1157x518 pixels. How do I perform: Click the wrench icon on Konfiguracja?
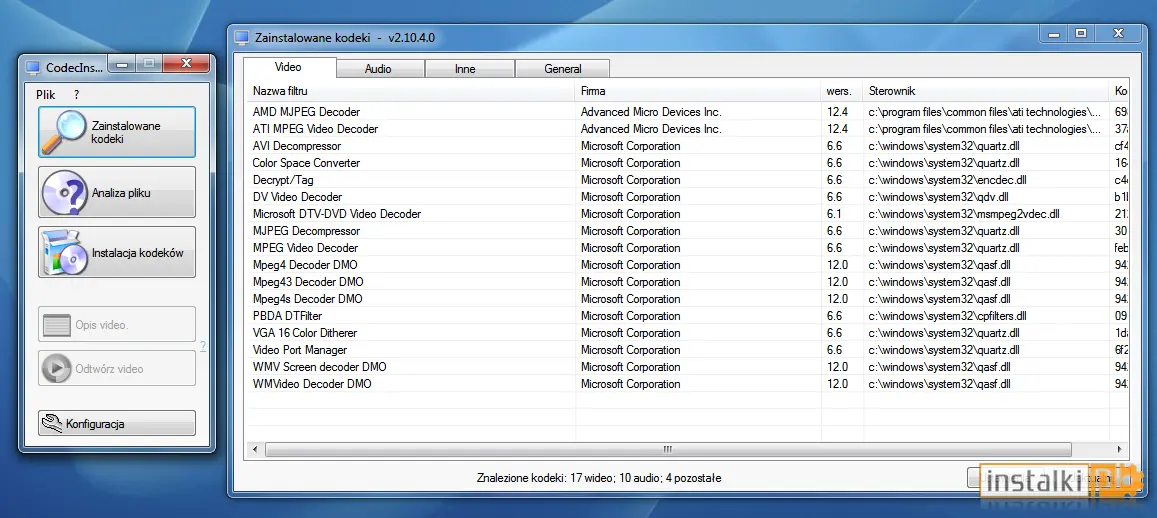(52, 424)
